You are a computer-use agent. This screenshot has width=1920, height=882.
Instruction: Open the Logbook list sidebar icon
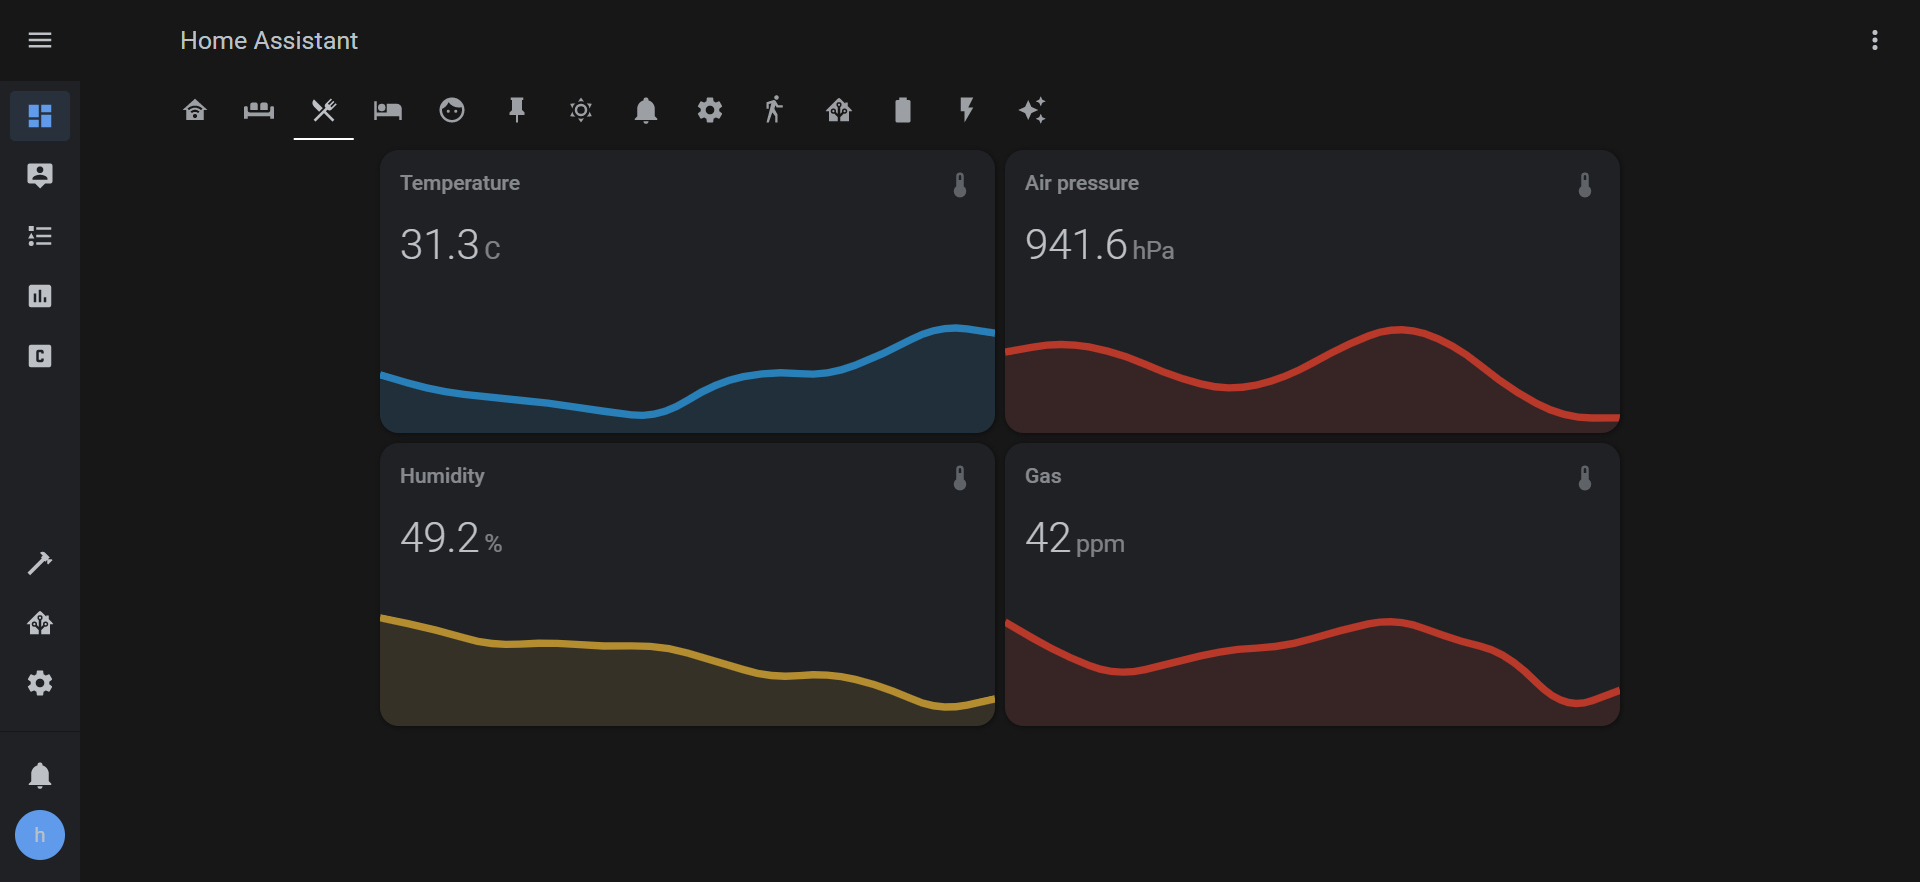(40, 236)
